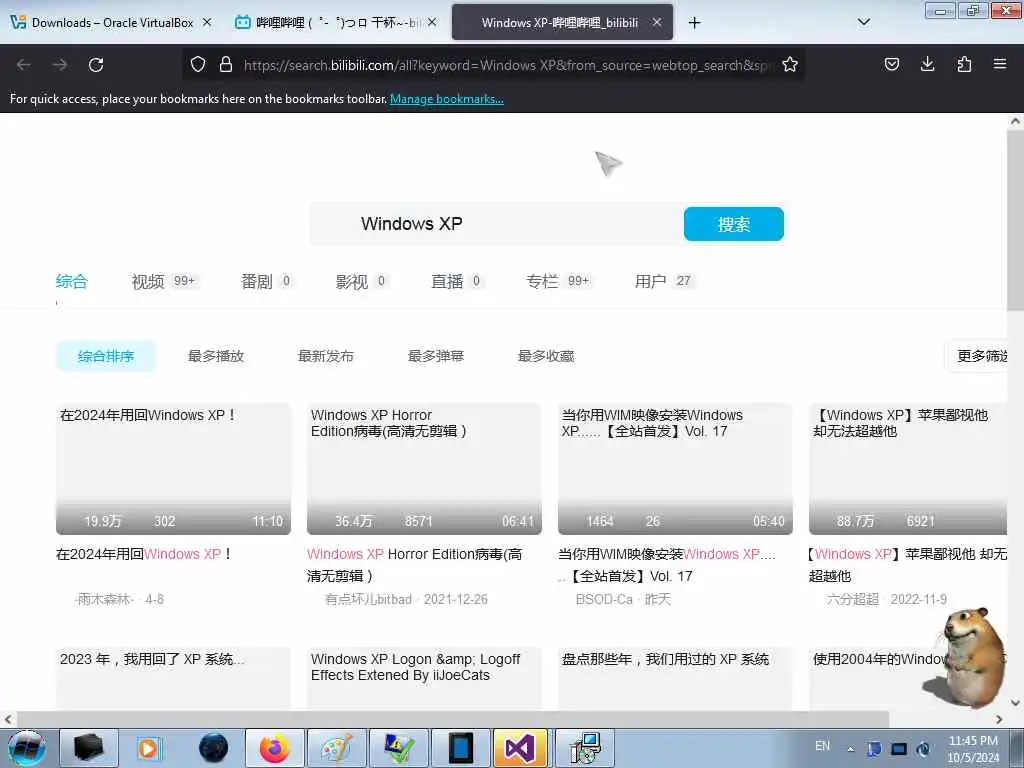1024x768 pixels.
Task: Open uploader -雨木森林- profile
Action: pyautogui.click(x=104, y=600)
